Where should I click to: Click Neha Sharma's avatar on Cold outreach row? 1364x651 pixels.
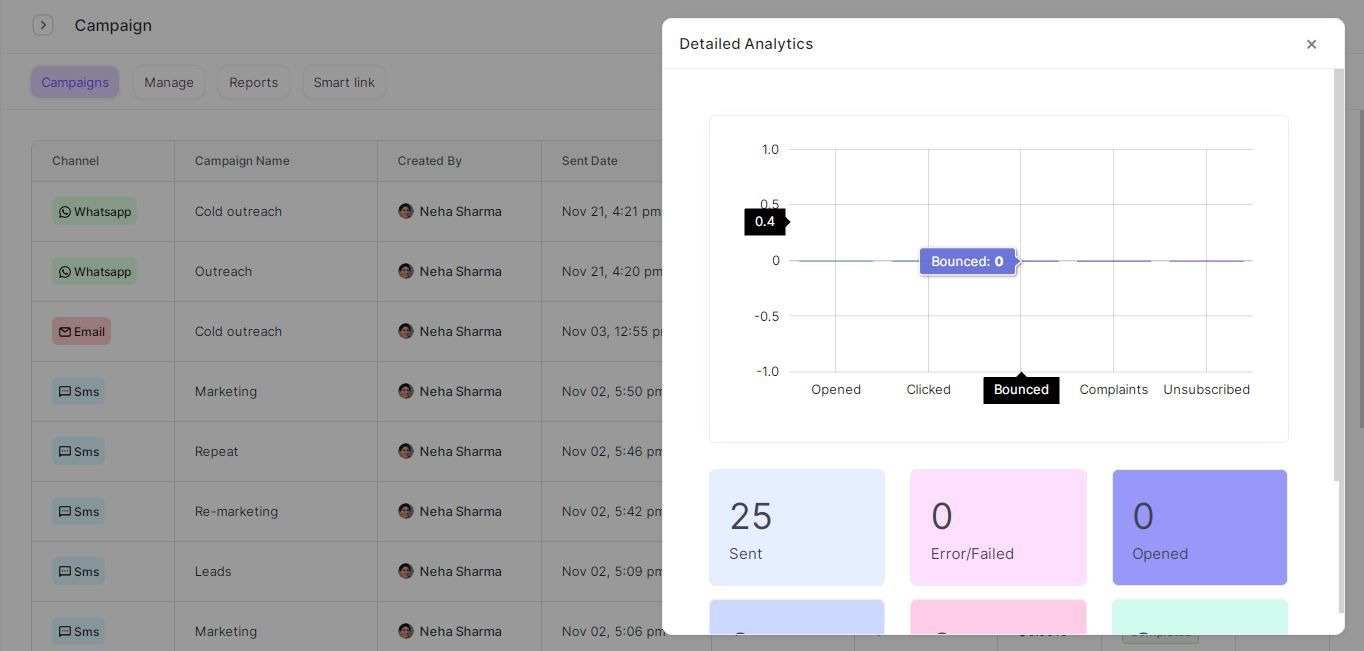click(406, 211)
